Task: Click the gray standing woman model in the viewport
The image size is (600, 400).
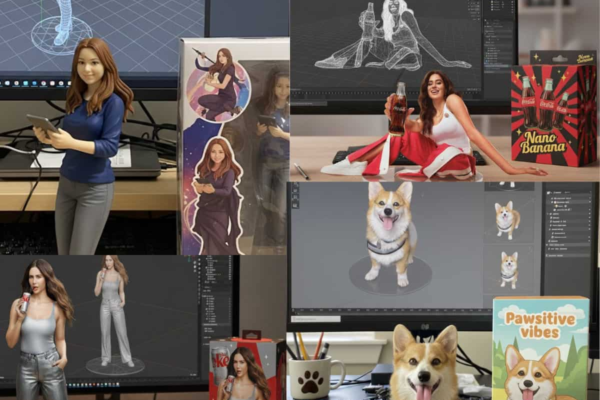Action: click(x=113, y=311)
